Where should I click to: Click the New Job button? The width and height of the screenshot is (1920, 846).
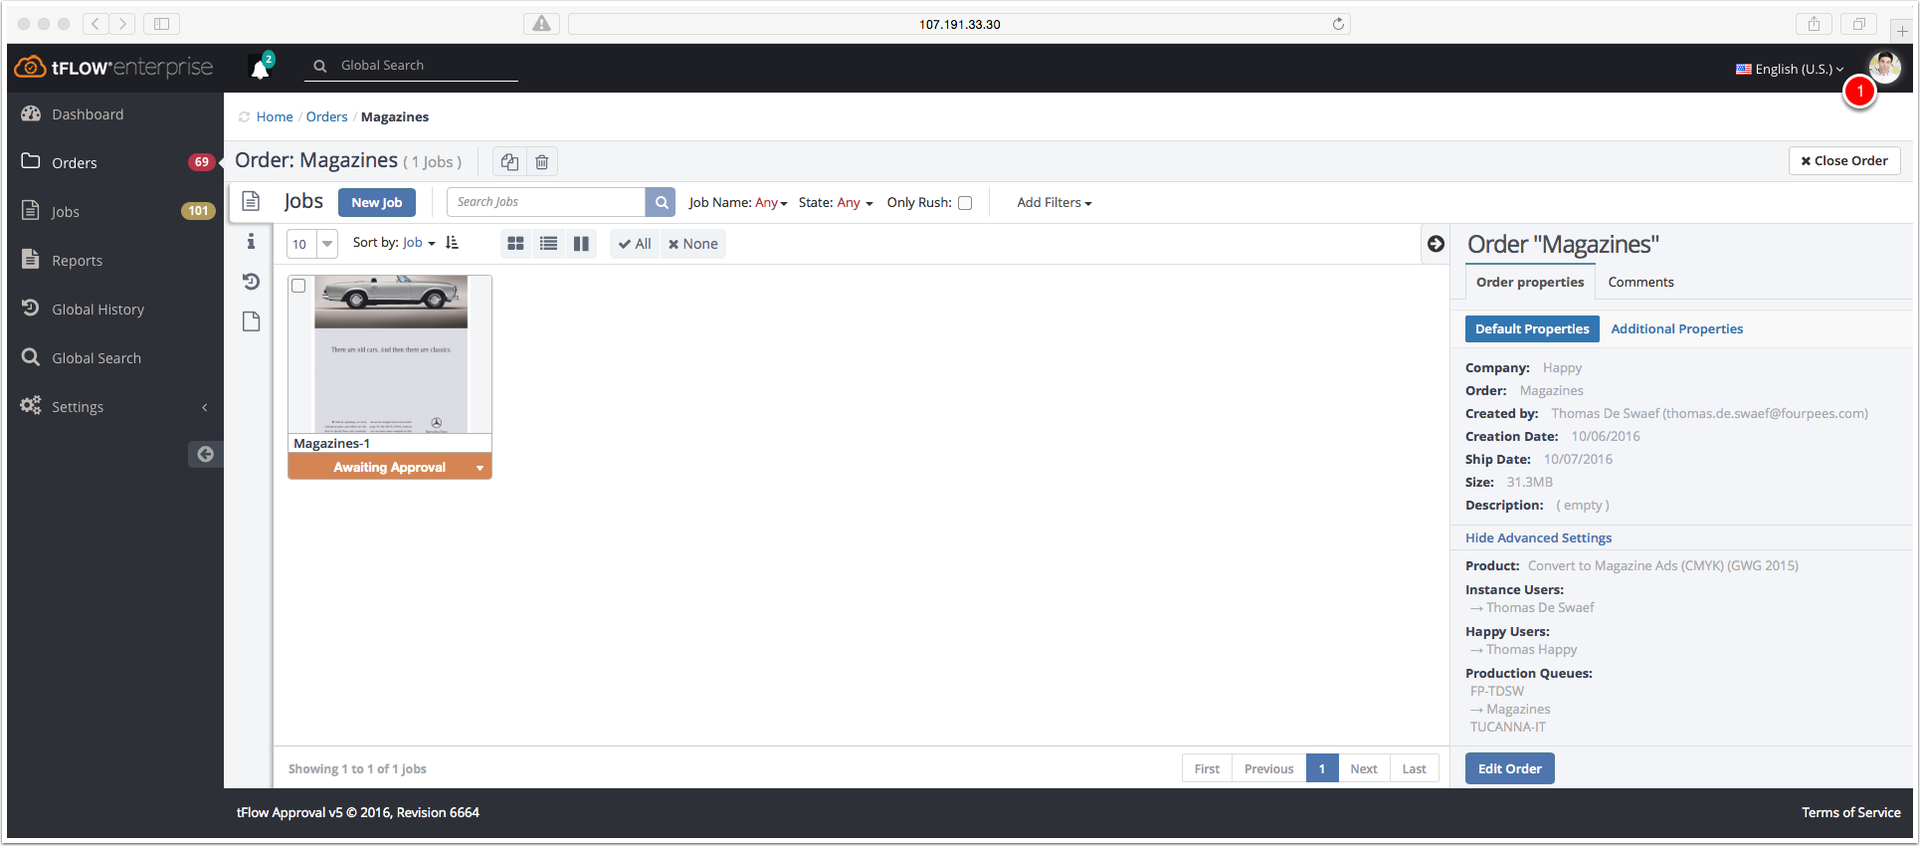377,202
